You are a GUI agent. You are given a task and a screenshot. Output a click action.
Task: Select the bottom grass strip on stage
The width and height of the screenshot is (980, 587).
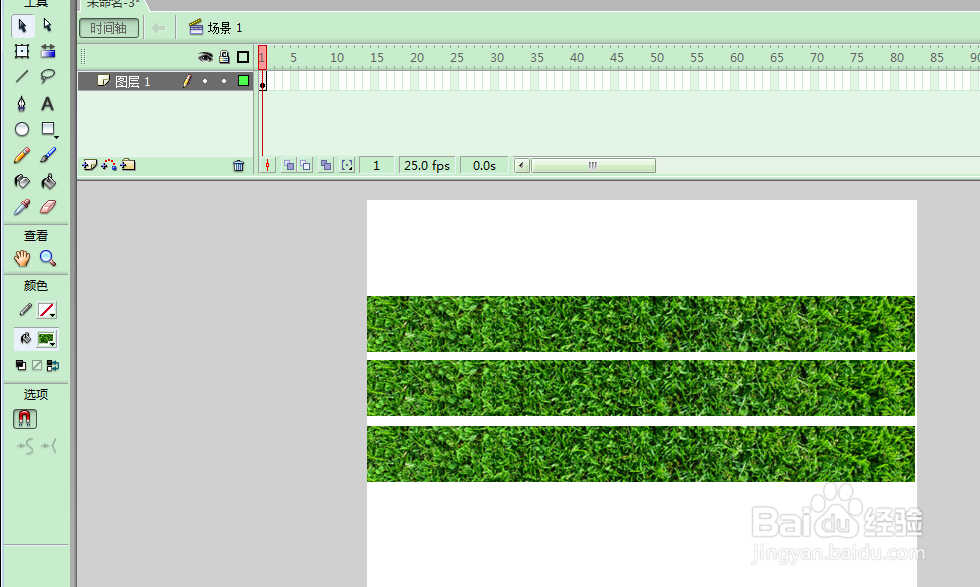pos(641,454)
